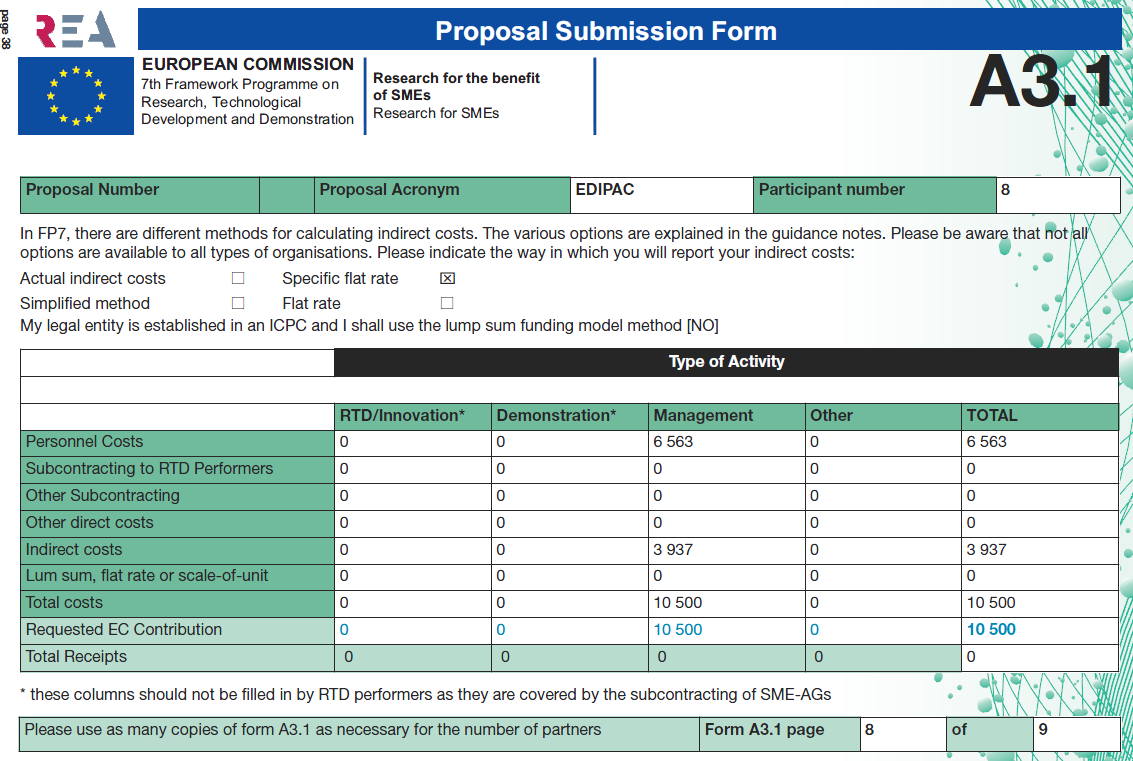
Task: Click Indirect costs TOTAL value 3 937
Action: (986, 550)
